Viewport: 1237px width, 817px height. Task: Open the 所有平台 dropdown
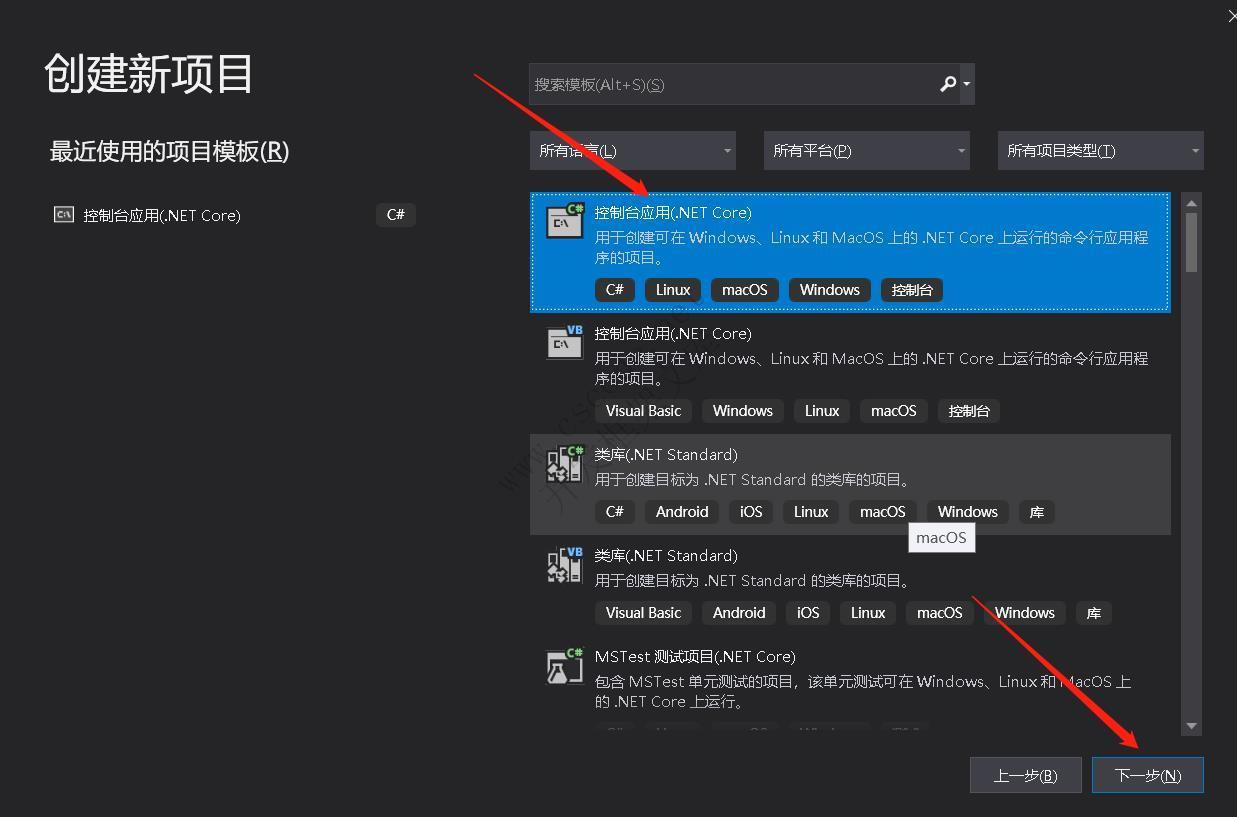click(x=866, y=150)
